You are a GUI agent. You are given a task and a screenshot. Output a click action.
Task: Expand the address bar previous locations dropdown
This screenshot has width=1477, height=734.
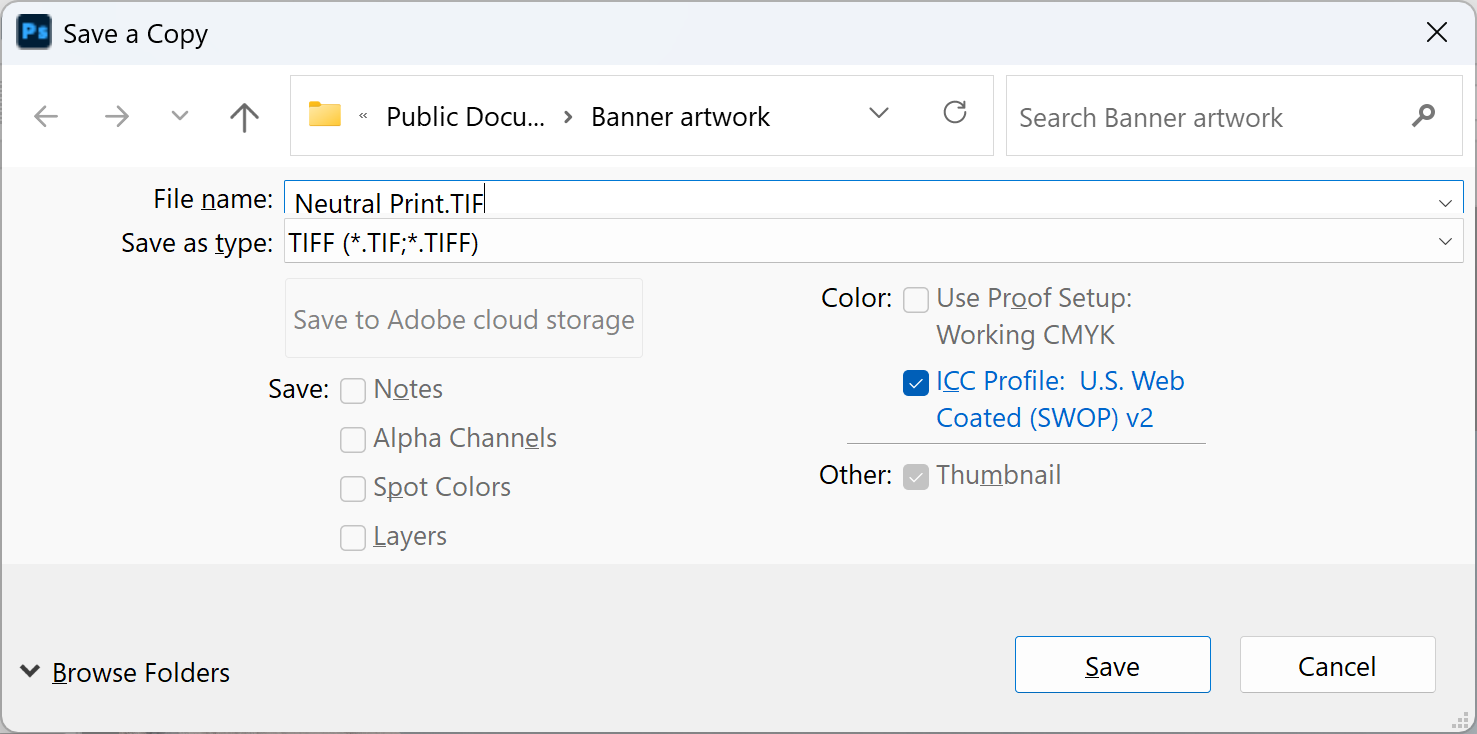click(879, 113)
